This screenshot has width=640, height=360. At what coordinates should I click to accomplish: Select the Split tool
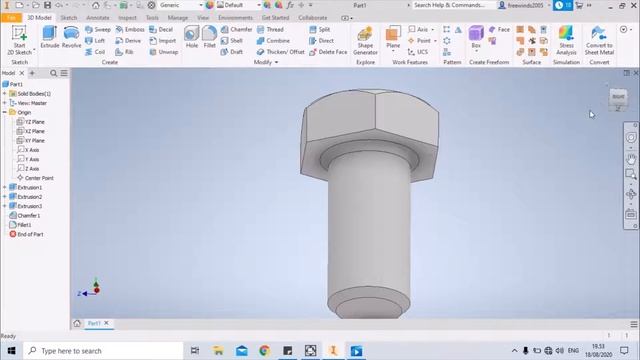point(320,29)
